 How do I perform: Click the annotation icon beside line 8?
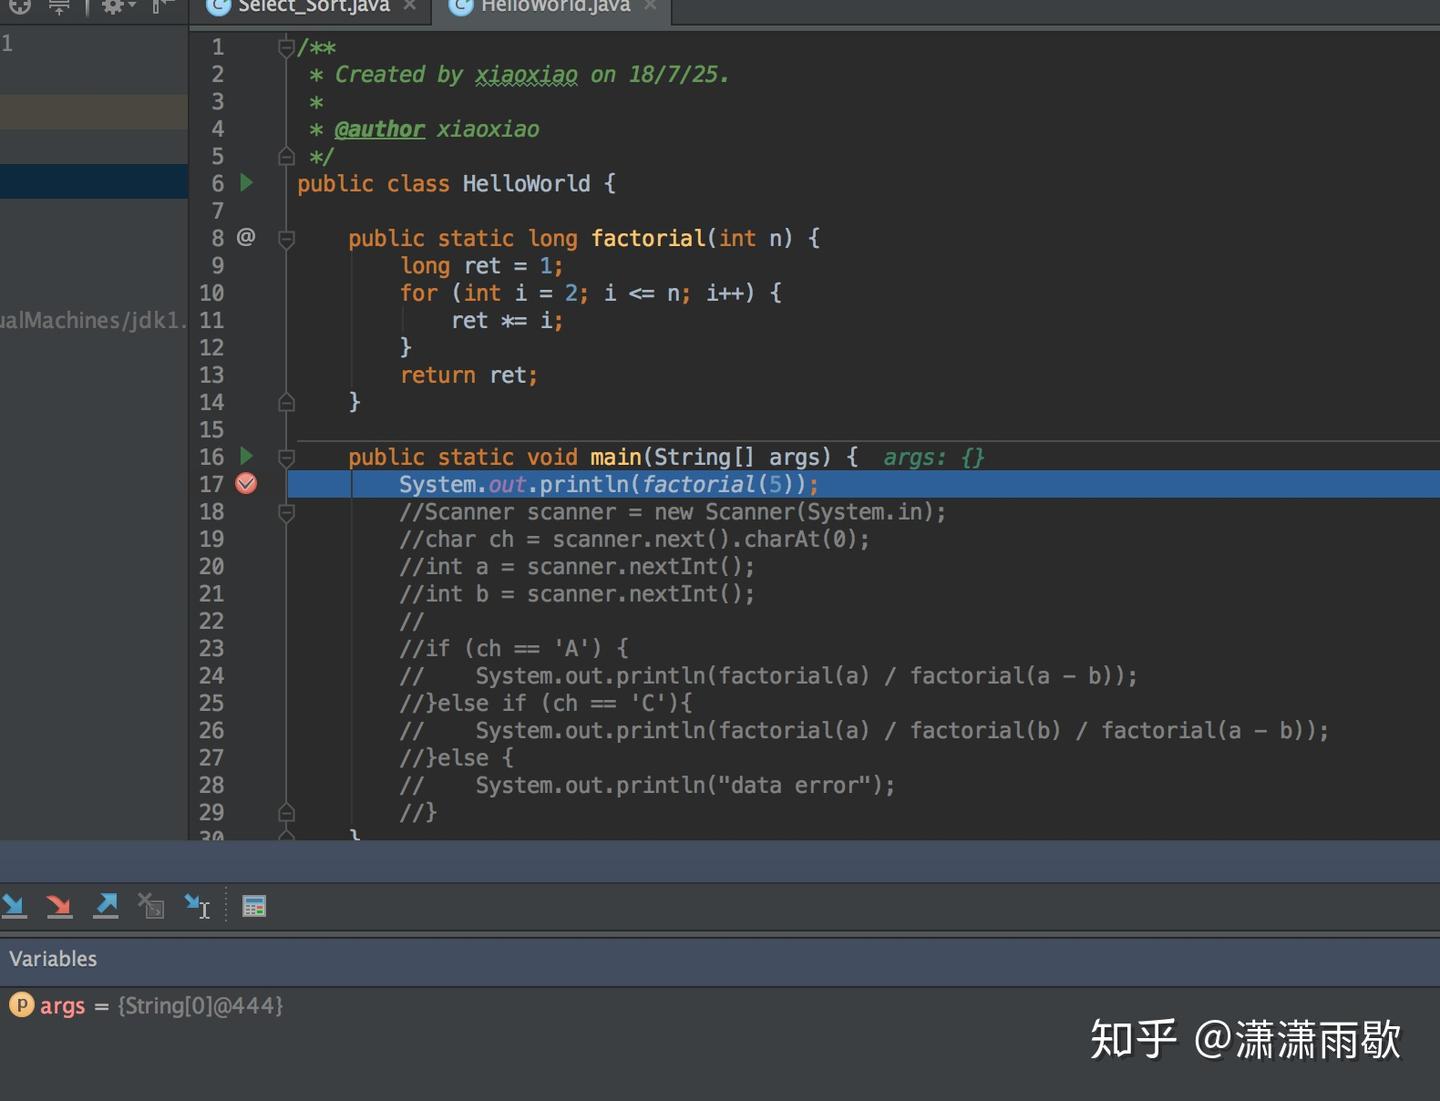[x=243, y=237]
